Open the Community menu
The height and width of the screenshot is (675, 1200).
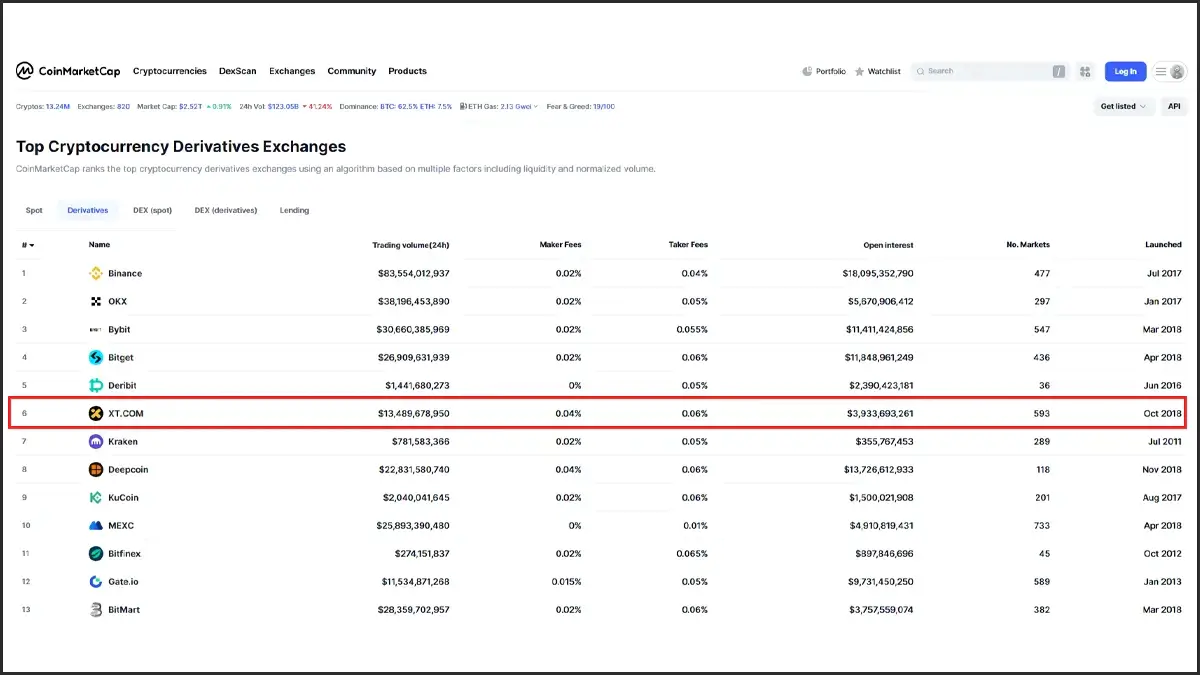352,72
